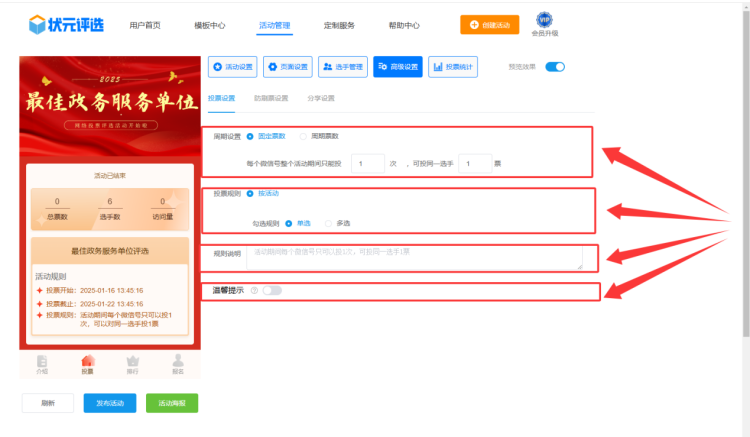Enable the 温馨提示 switch
The height and width of the screenshot is (437, 750).
271,291
